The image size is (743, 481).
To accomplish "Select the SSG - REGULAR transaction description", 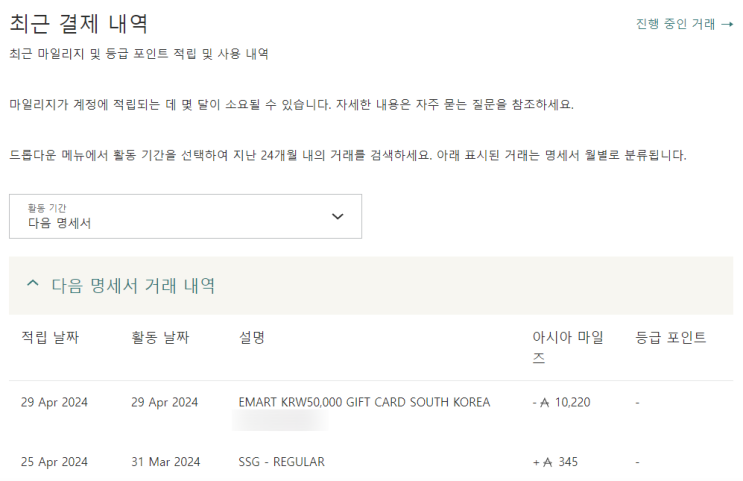I will click(x=281, y=462).
